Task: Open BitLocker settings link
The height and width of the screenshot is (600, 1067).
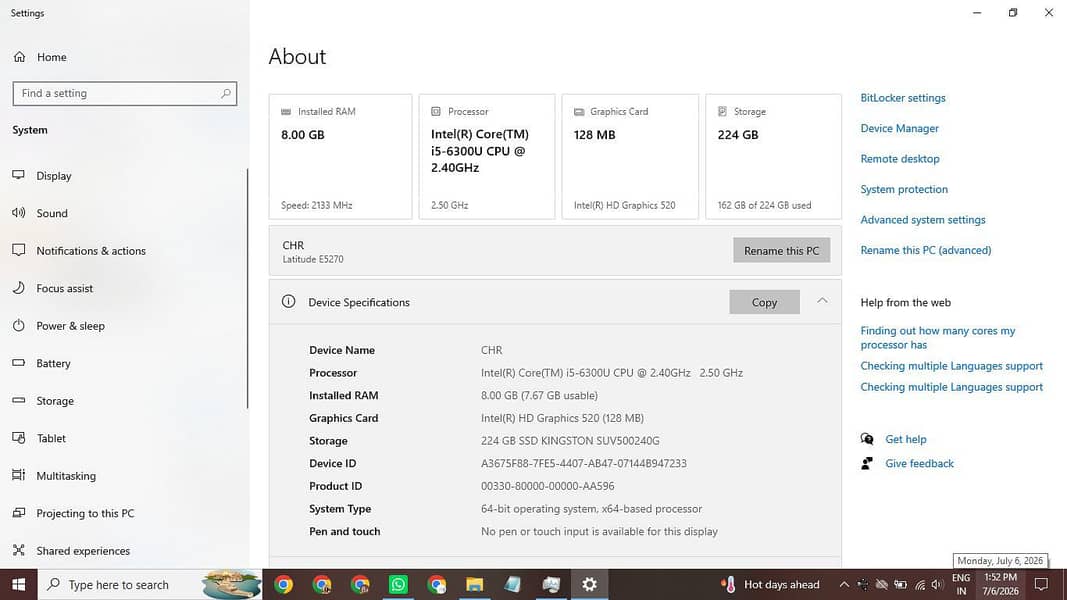Action: pos(902,98)
